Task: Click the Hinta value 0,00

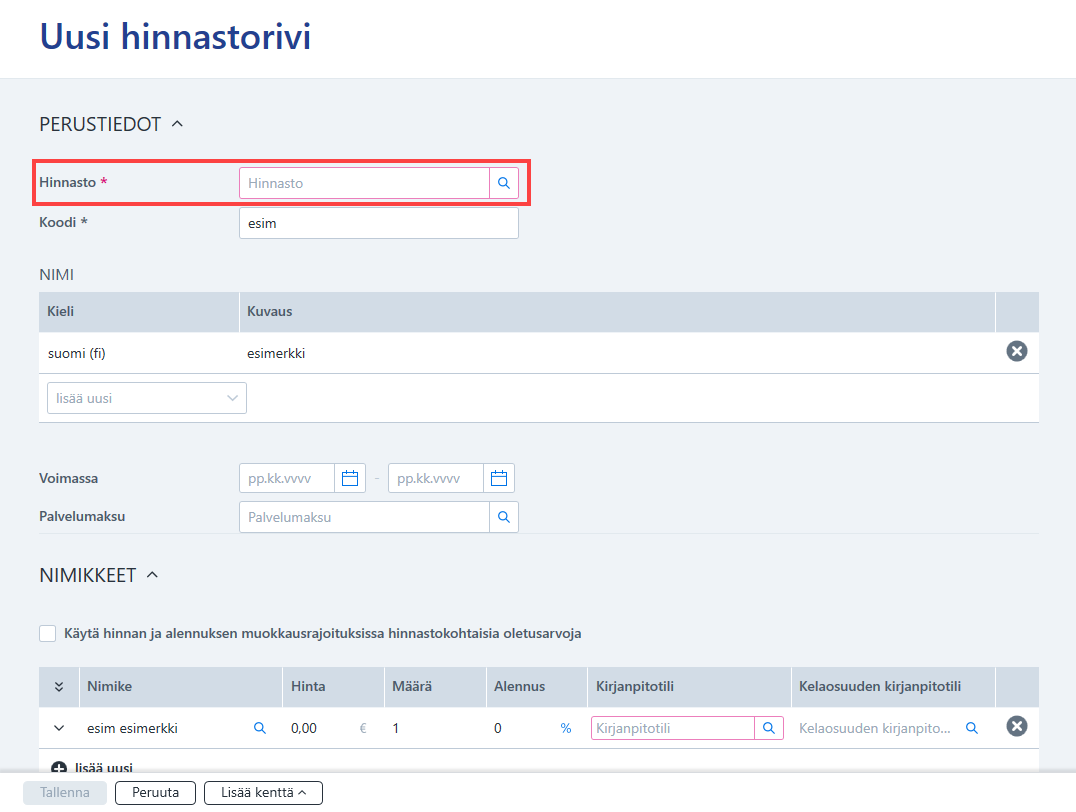Action: (x=304, y=728)
